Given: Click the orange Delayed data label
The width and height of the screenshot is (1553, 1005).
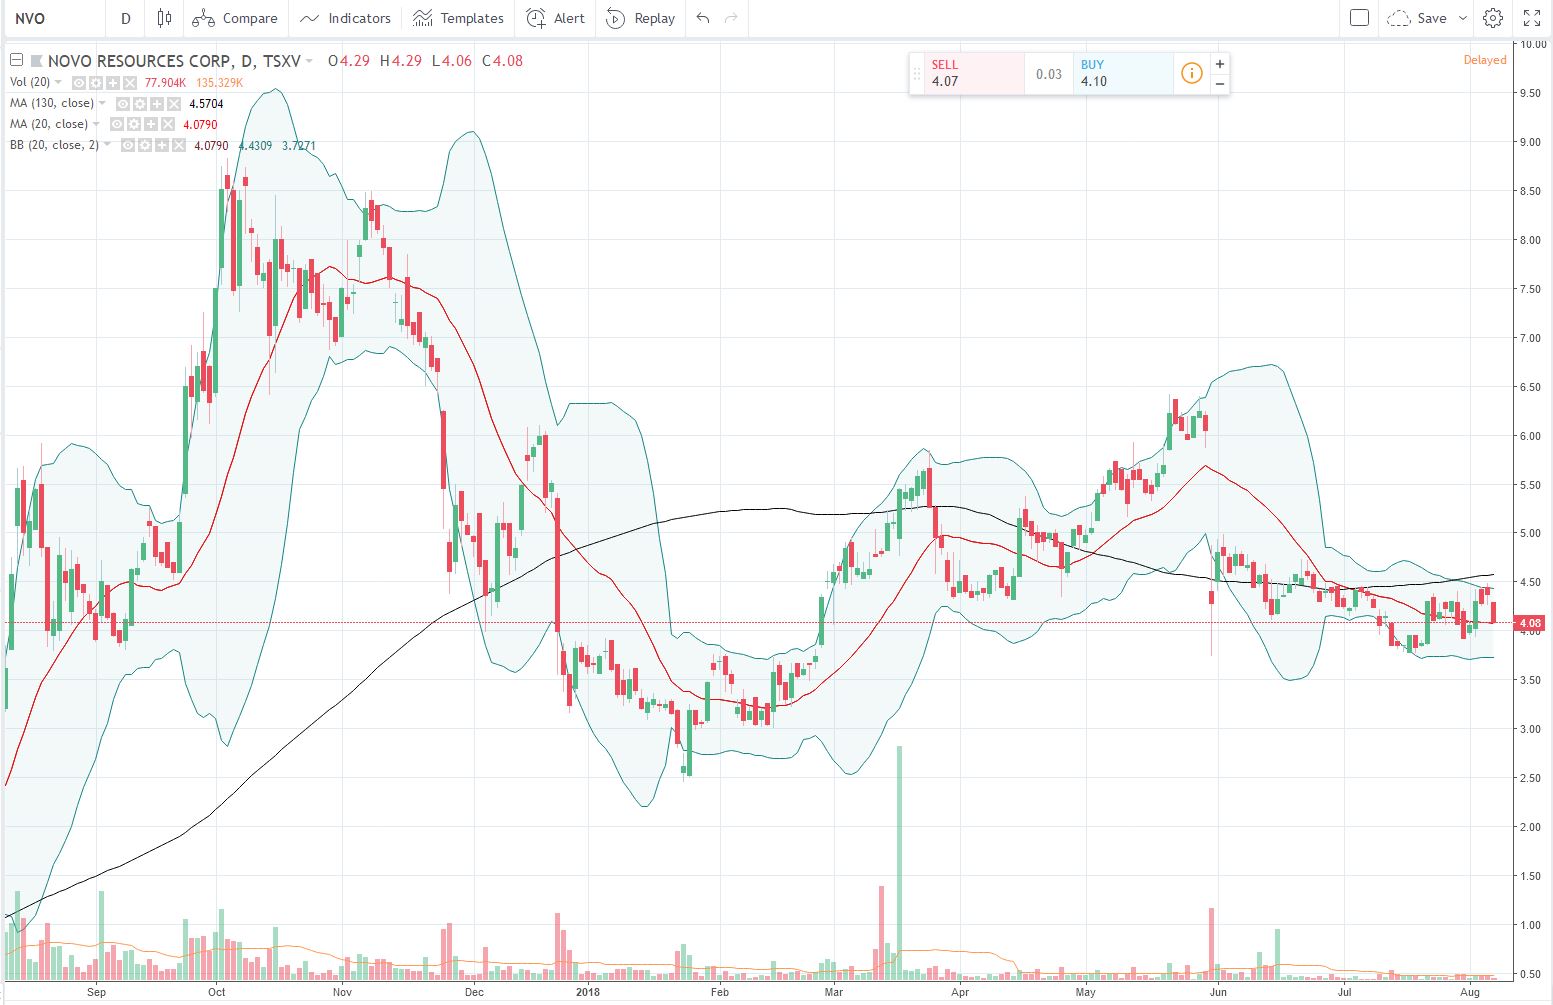Looking at the screenshot, I should (x=1484, y=60).
